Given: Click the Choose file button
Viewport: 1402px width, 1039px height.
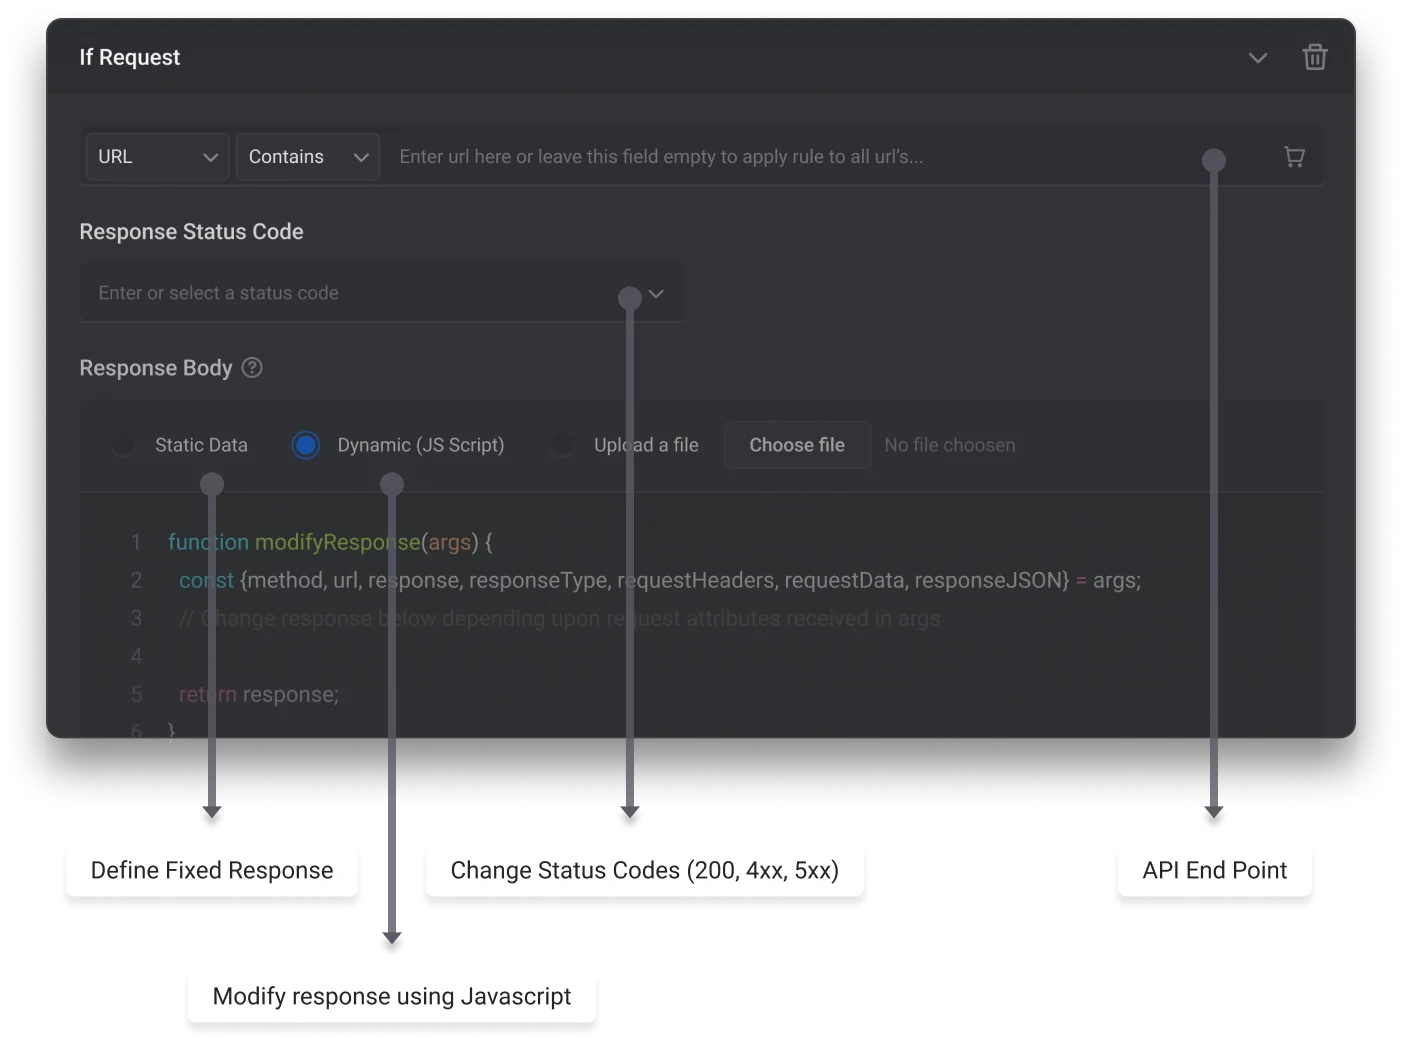Looking at the screenshot, I should pyautogui.click(x=797, y=445).
